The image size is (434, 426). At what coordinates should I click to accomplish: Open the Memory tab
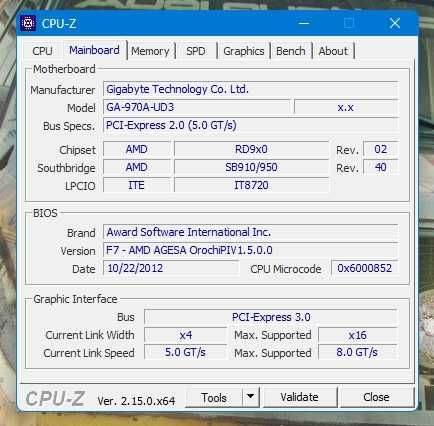pos(150,51)
